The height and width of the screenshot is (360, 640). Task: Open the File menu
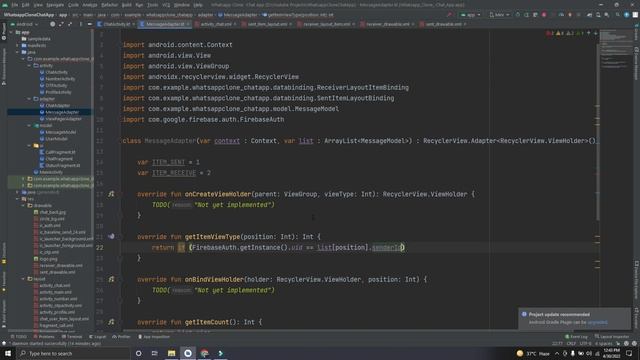tap(15, 5)
